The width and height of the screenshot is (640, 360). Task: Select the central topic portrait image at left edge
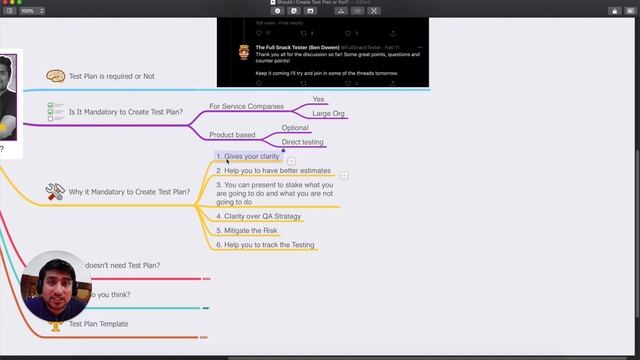[x=8, y=97]
